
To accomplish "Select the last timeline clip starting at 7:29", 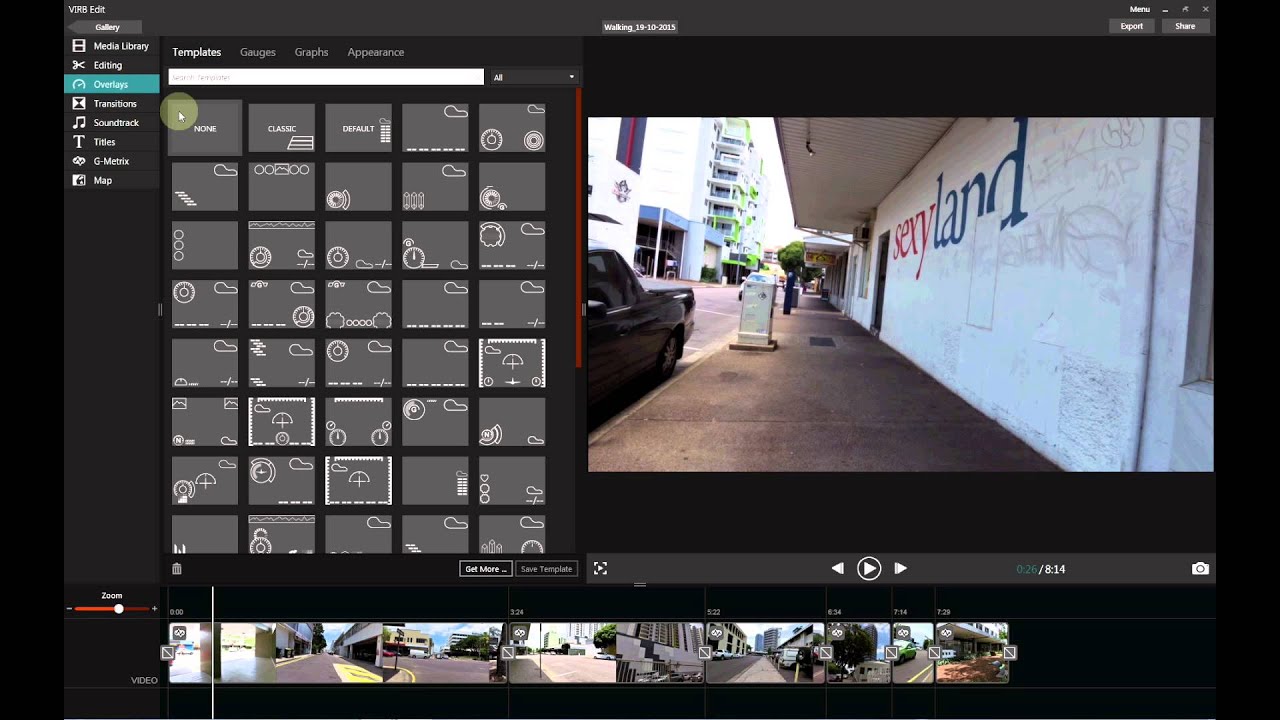I will pos(972,653).
